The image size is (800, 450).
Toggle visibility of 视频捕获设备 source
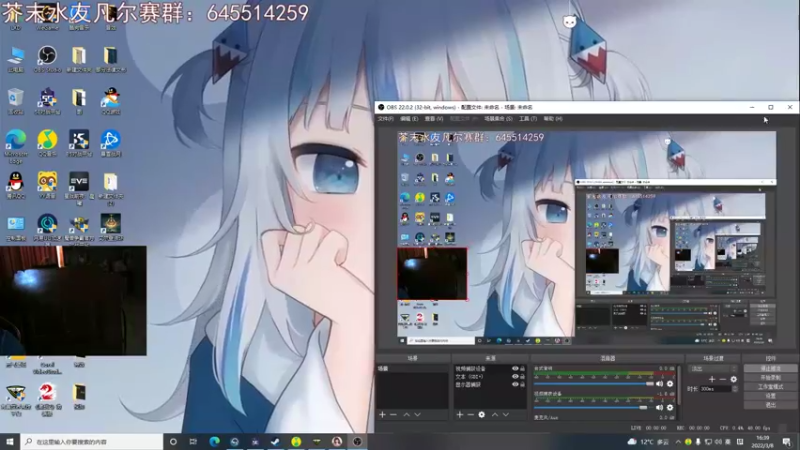click(515, 368)
